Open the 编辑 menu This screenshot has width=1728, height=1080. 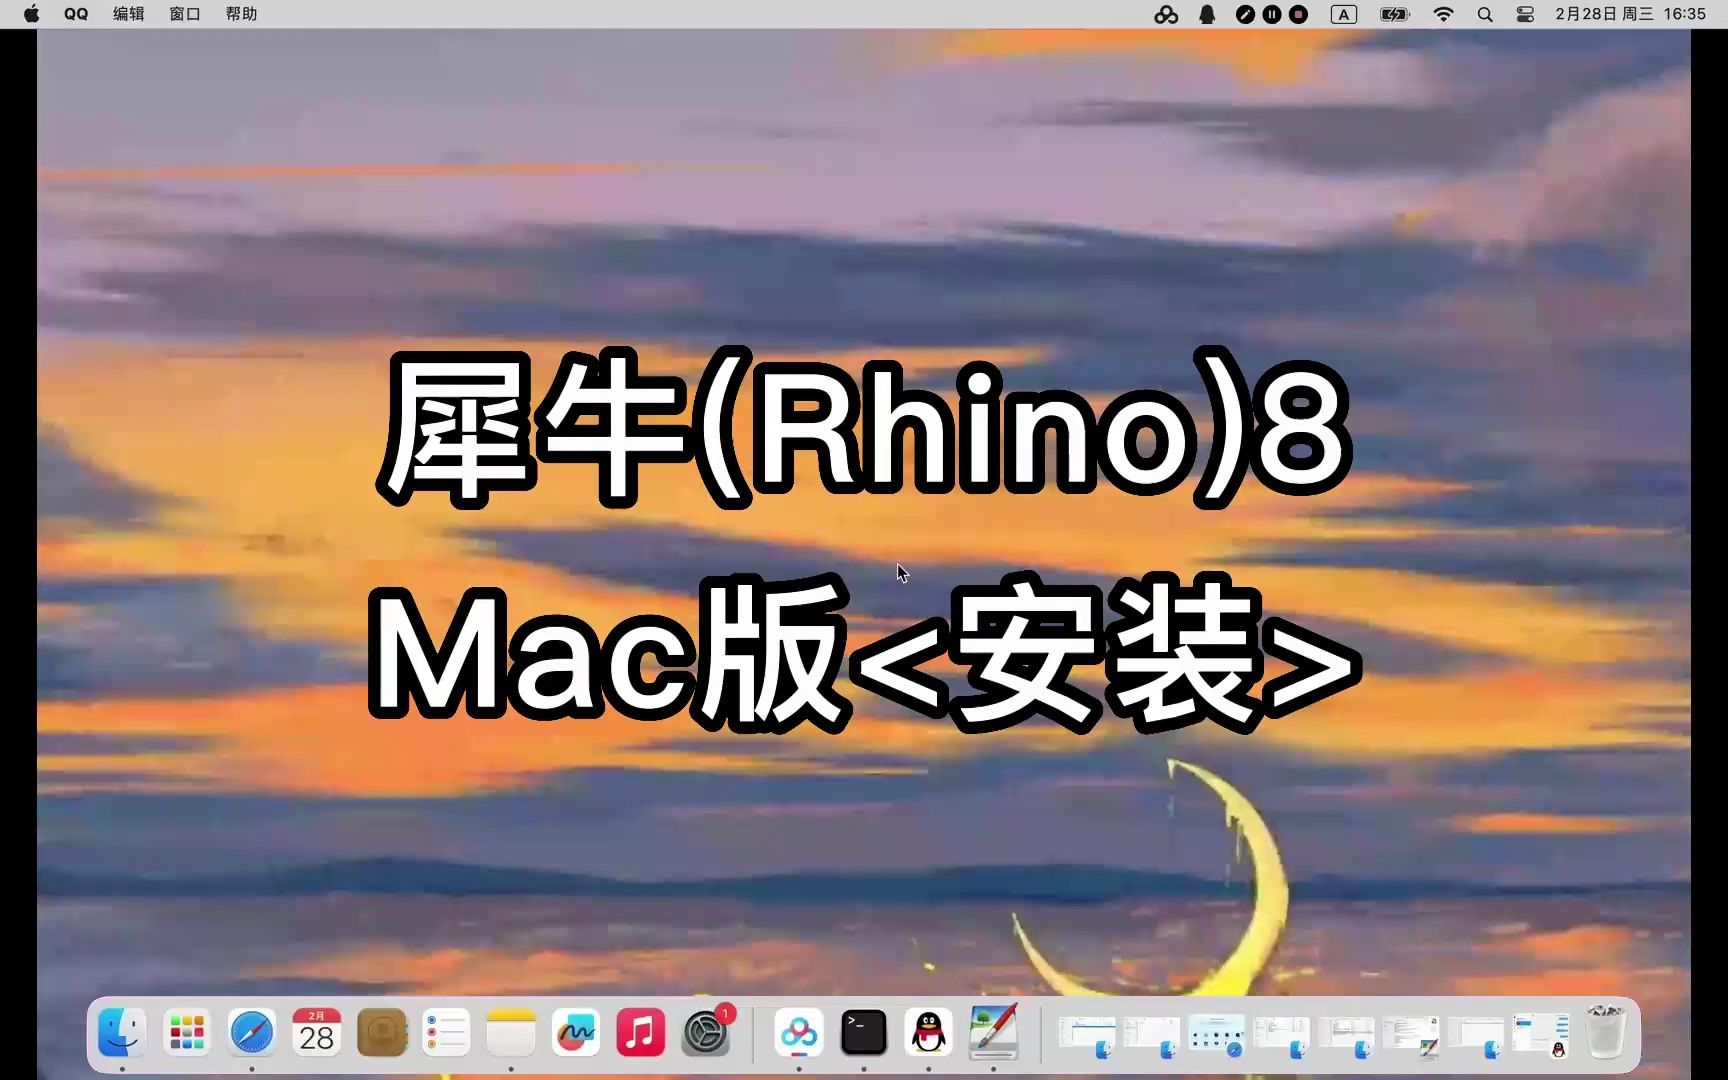[x=129, y=14]
